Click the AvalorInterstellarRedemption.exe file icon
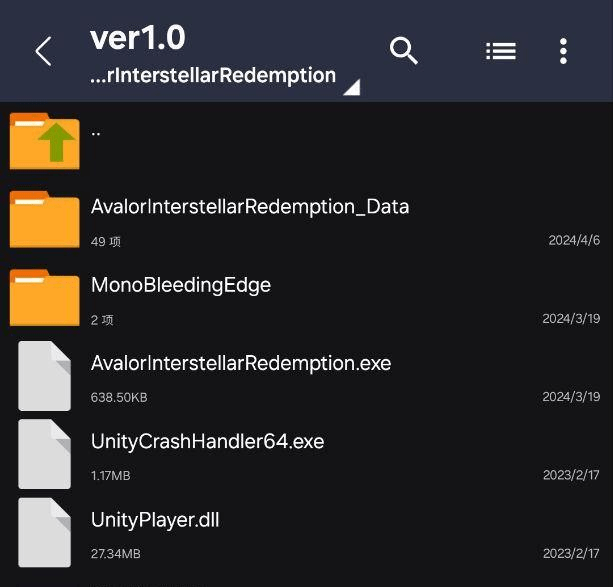613x587 pixels. tap(45, 375)
